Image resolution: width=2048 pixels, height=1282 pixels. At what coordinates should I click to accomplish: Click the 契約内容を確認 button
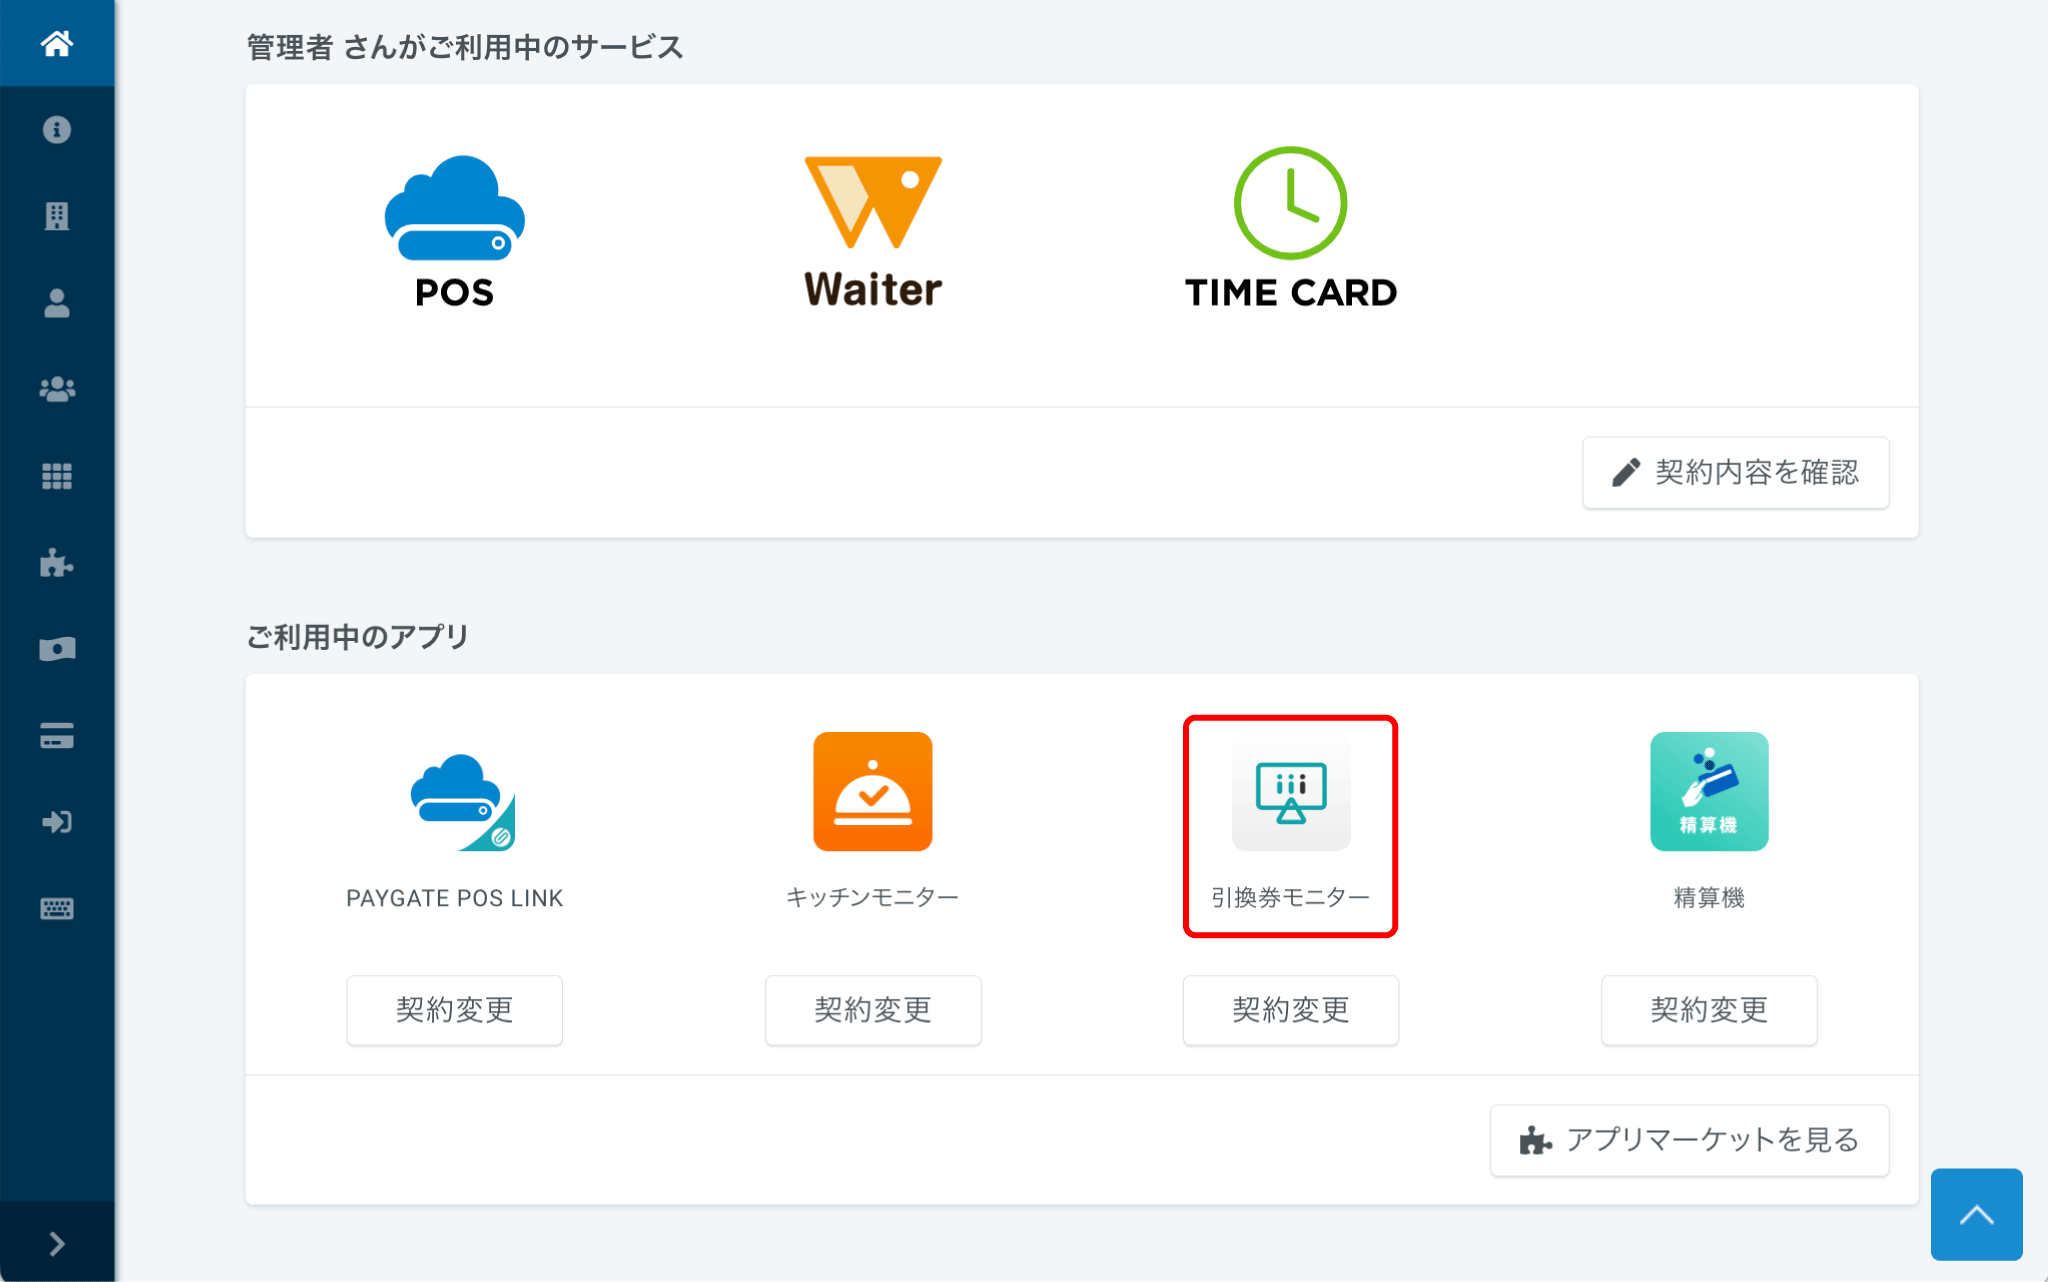pyautogui.click(x=1736, y=472)
